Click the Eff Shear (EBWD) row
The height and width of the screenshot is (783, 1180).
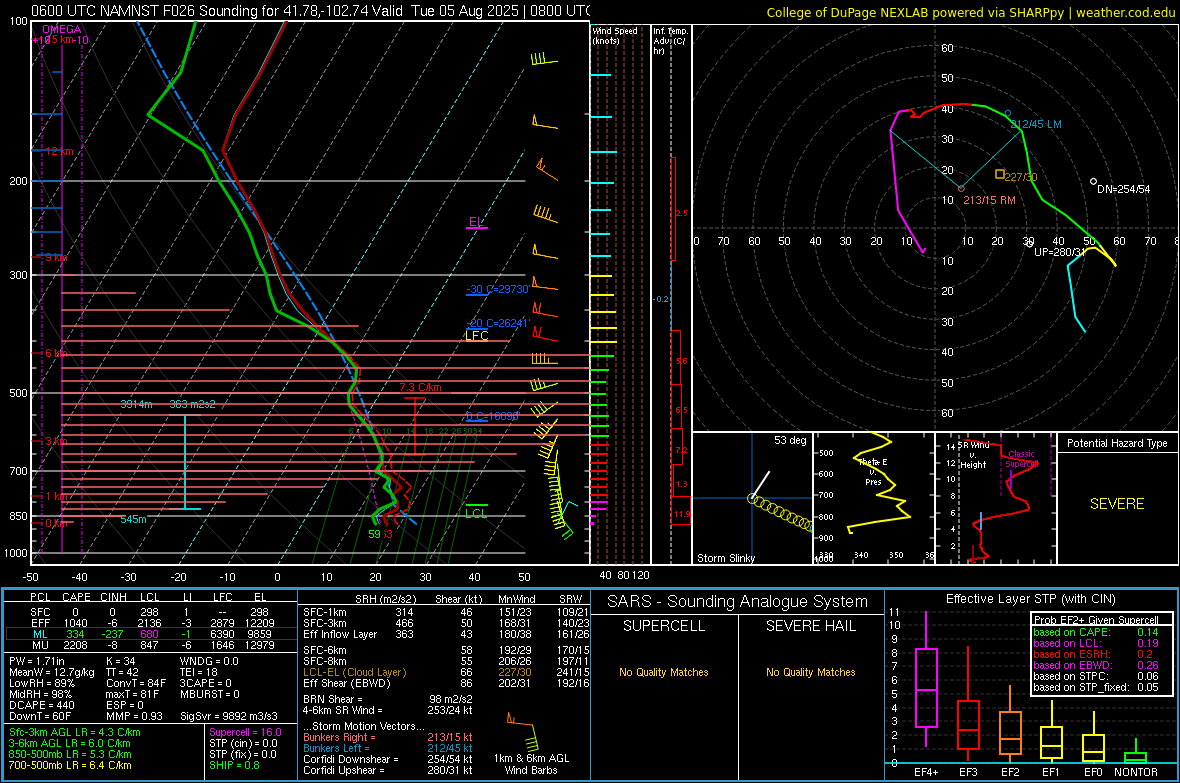446,684
